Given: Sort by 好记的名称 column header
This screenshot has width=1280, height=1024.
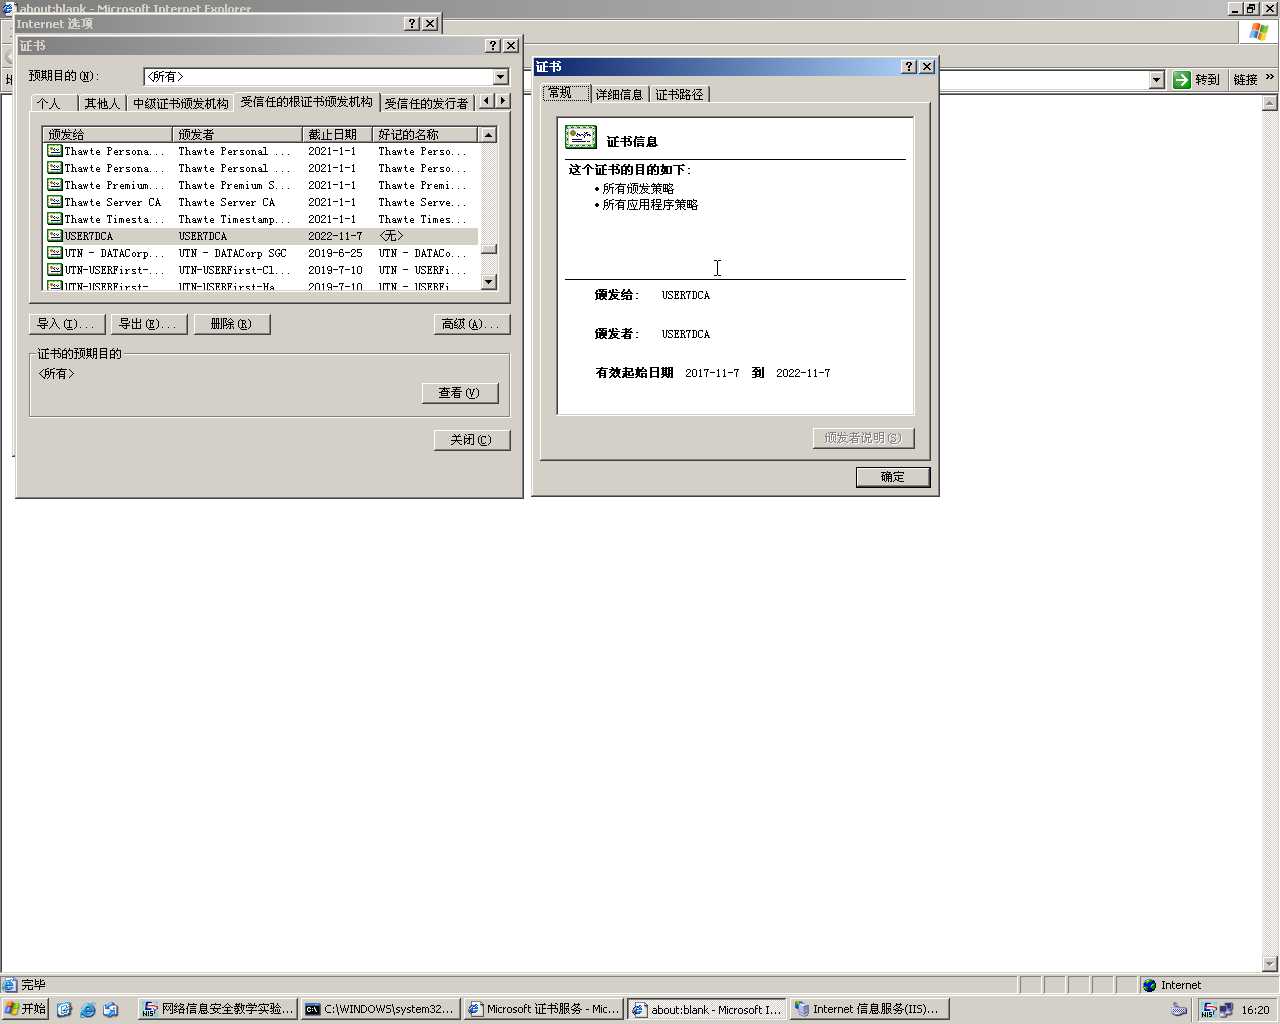Looking at the screenshot, I should point(426,134).
